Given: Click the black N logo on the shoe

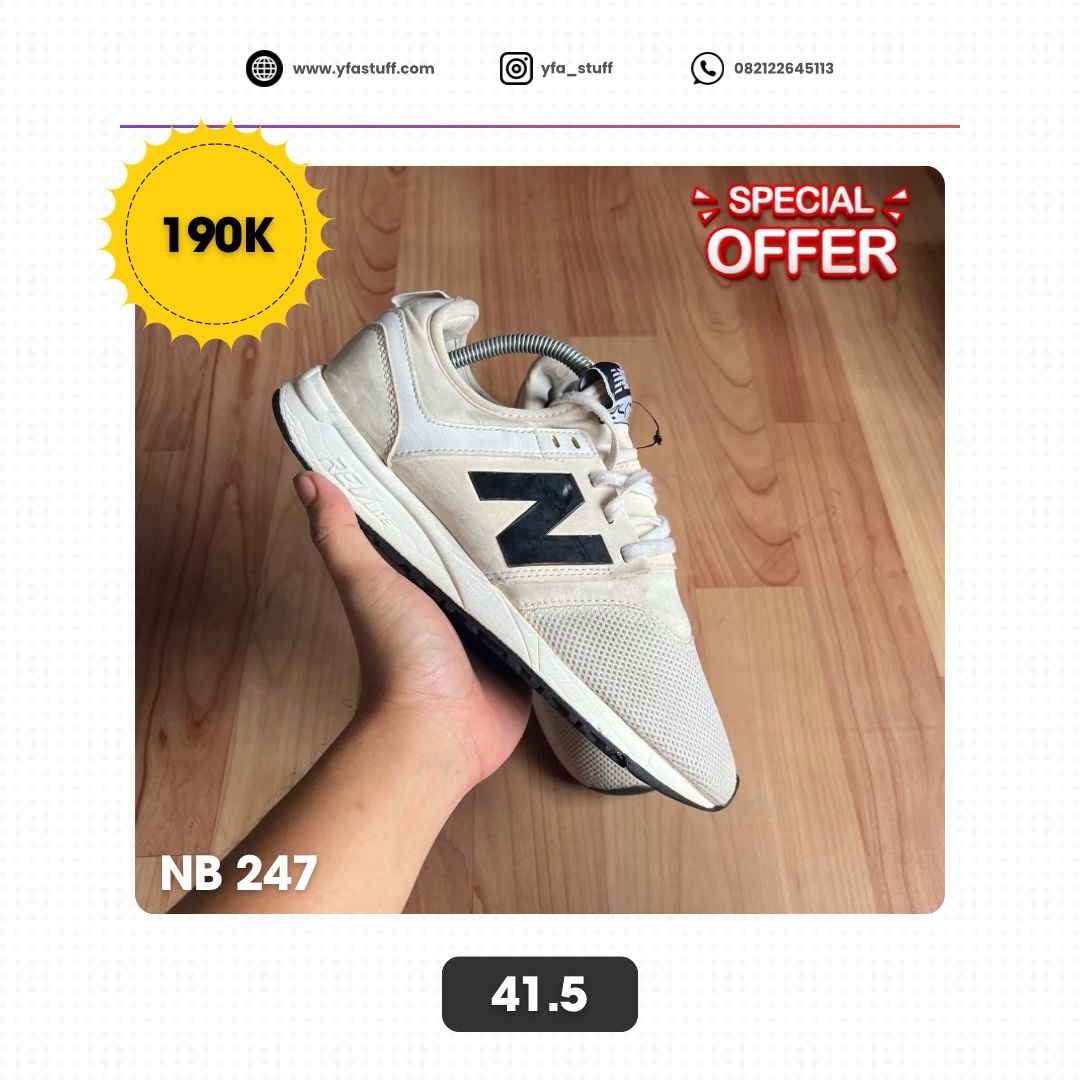Looking at the screenshot, I should [x=540, y=519].
